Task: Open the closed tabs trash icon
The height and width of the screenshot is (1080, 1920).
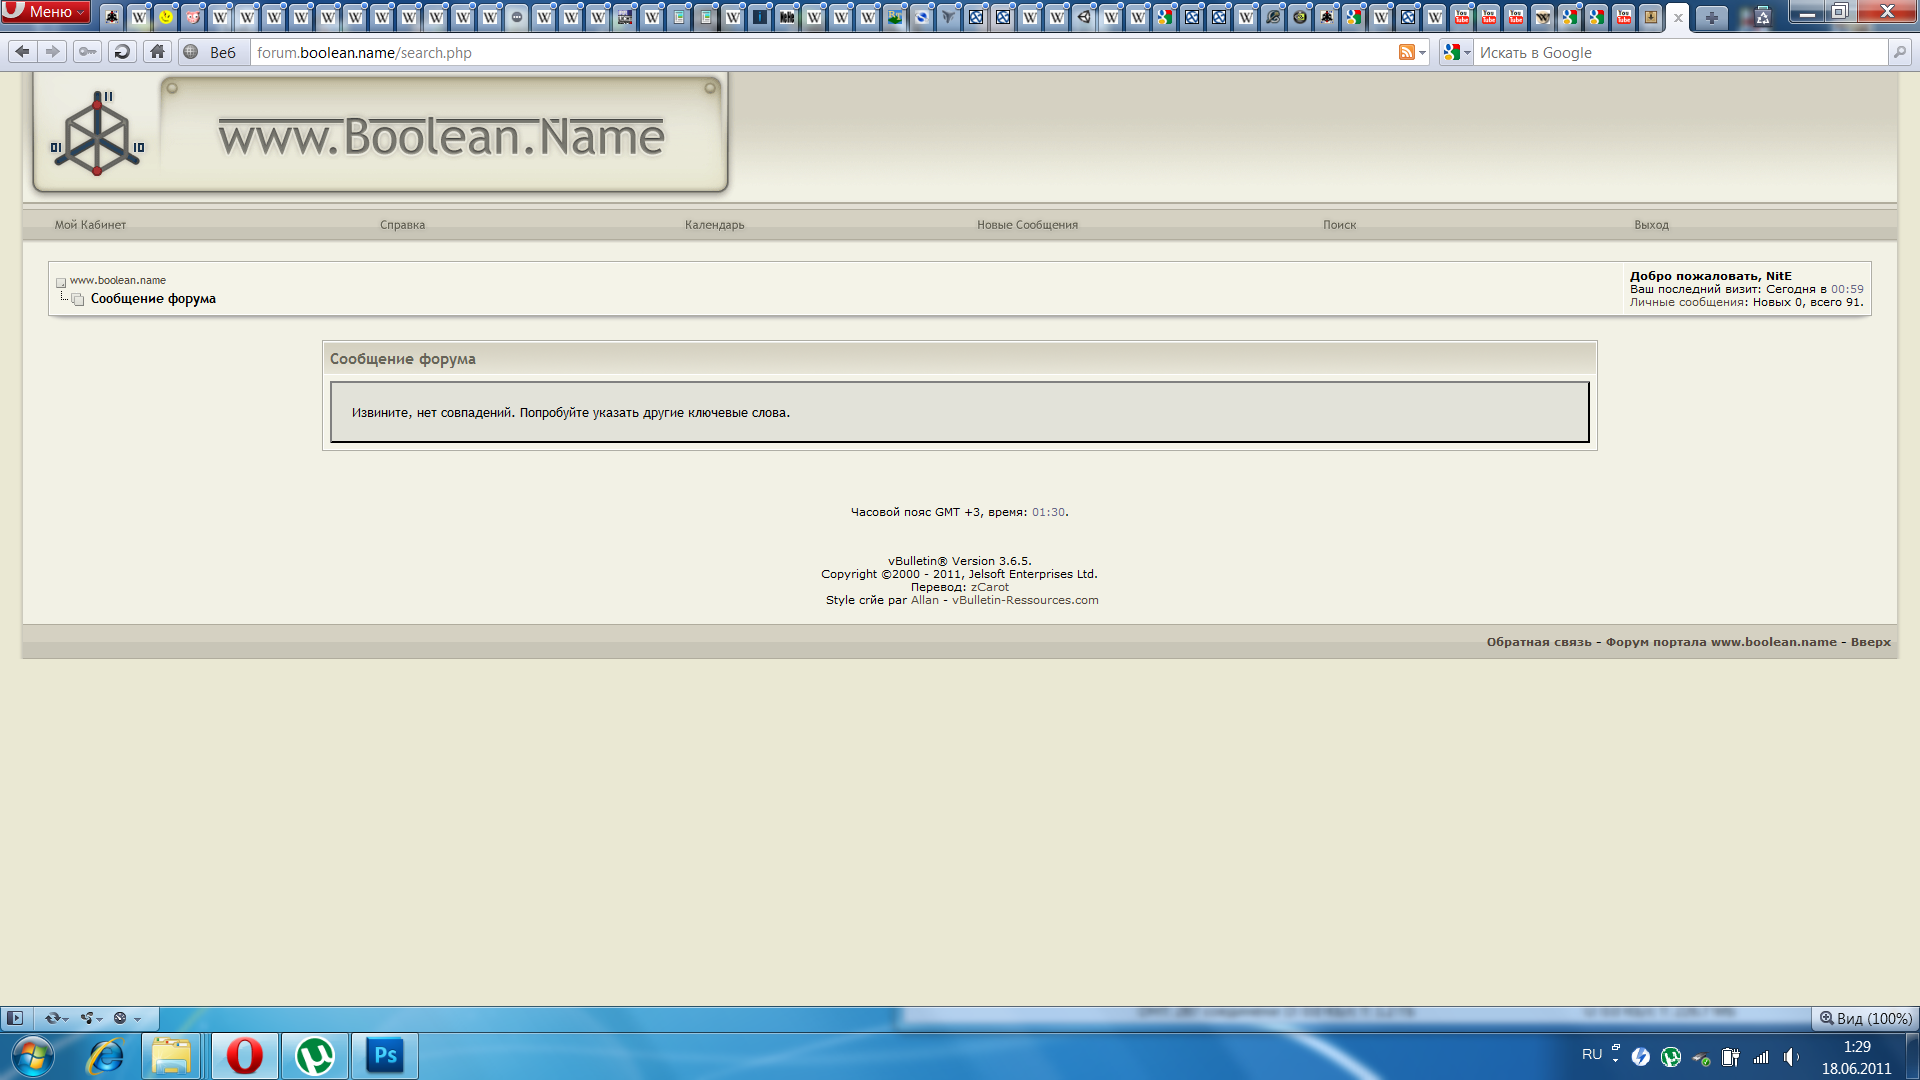Action: pos(1763,17)
